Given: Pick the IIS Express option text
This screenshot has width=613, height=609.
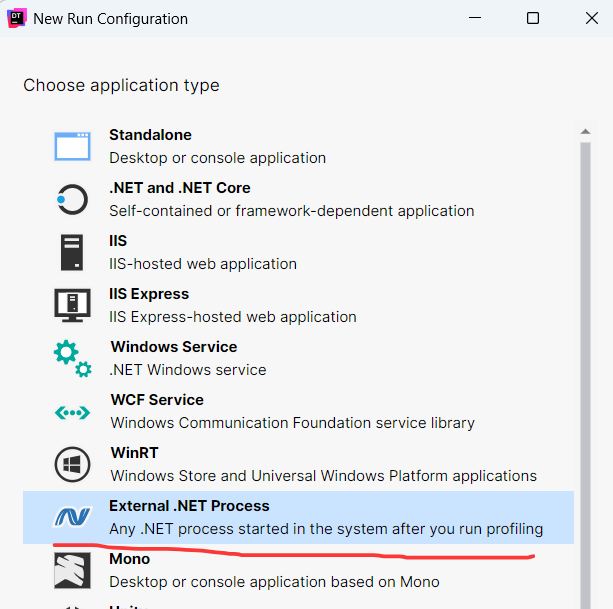Looking at the screenshot, I should pyautogui.click(x=149, y=294).
